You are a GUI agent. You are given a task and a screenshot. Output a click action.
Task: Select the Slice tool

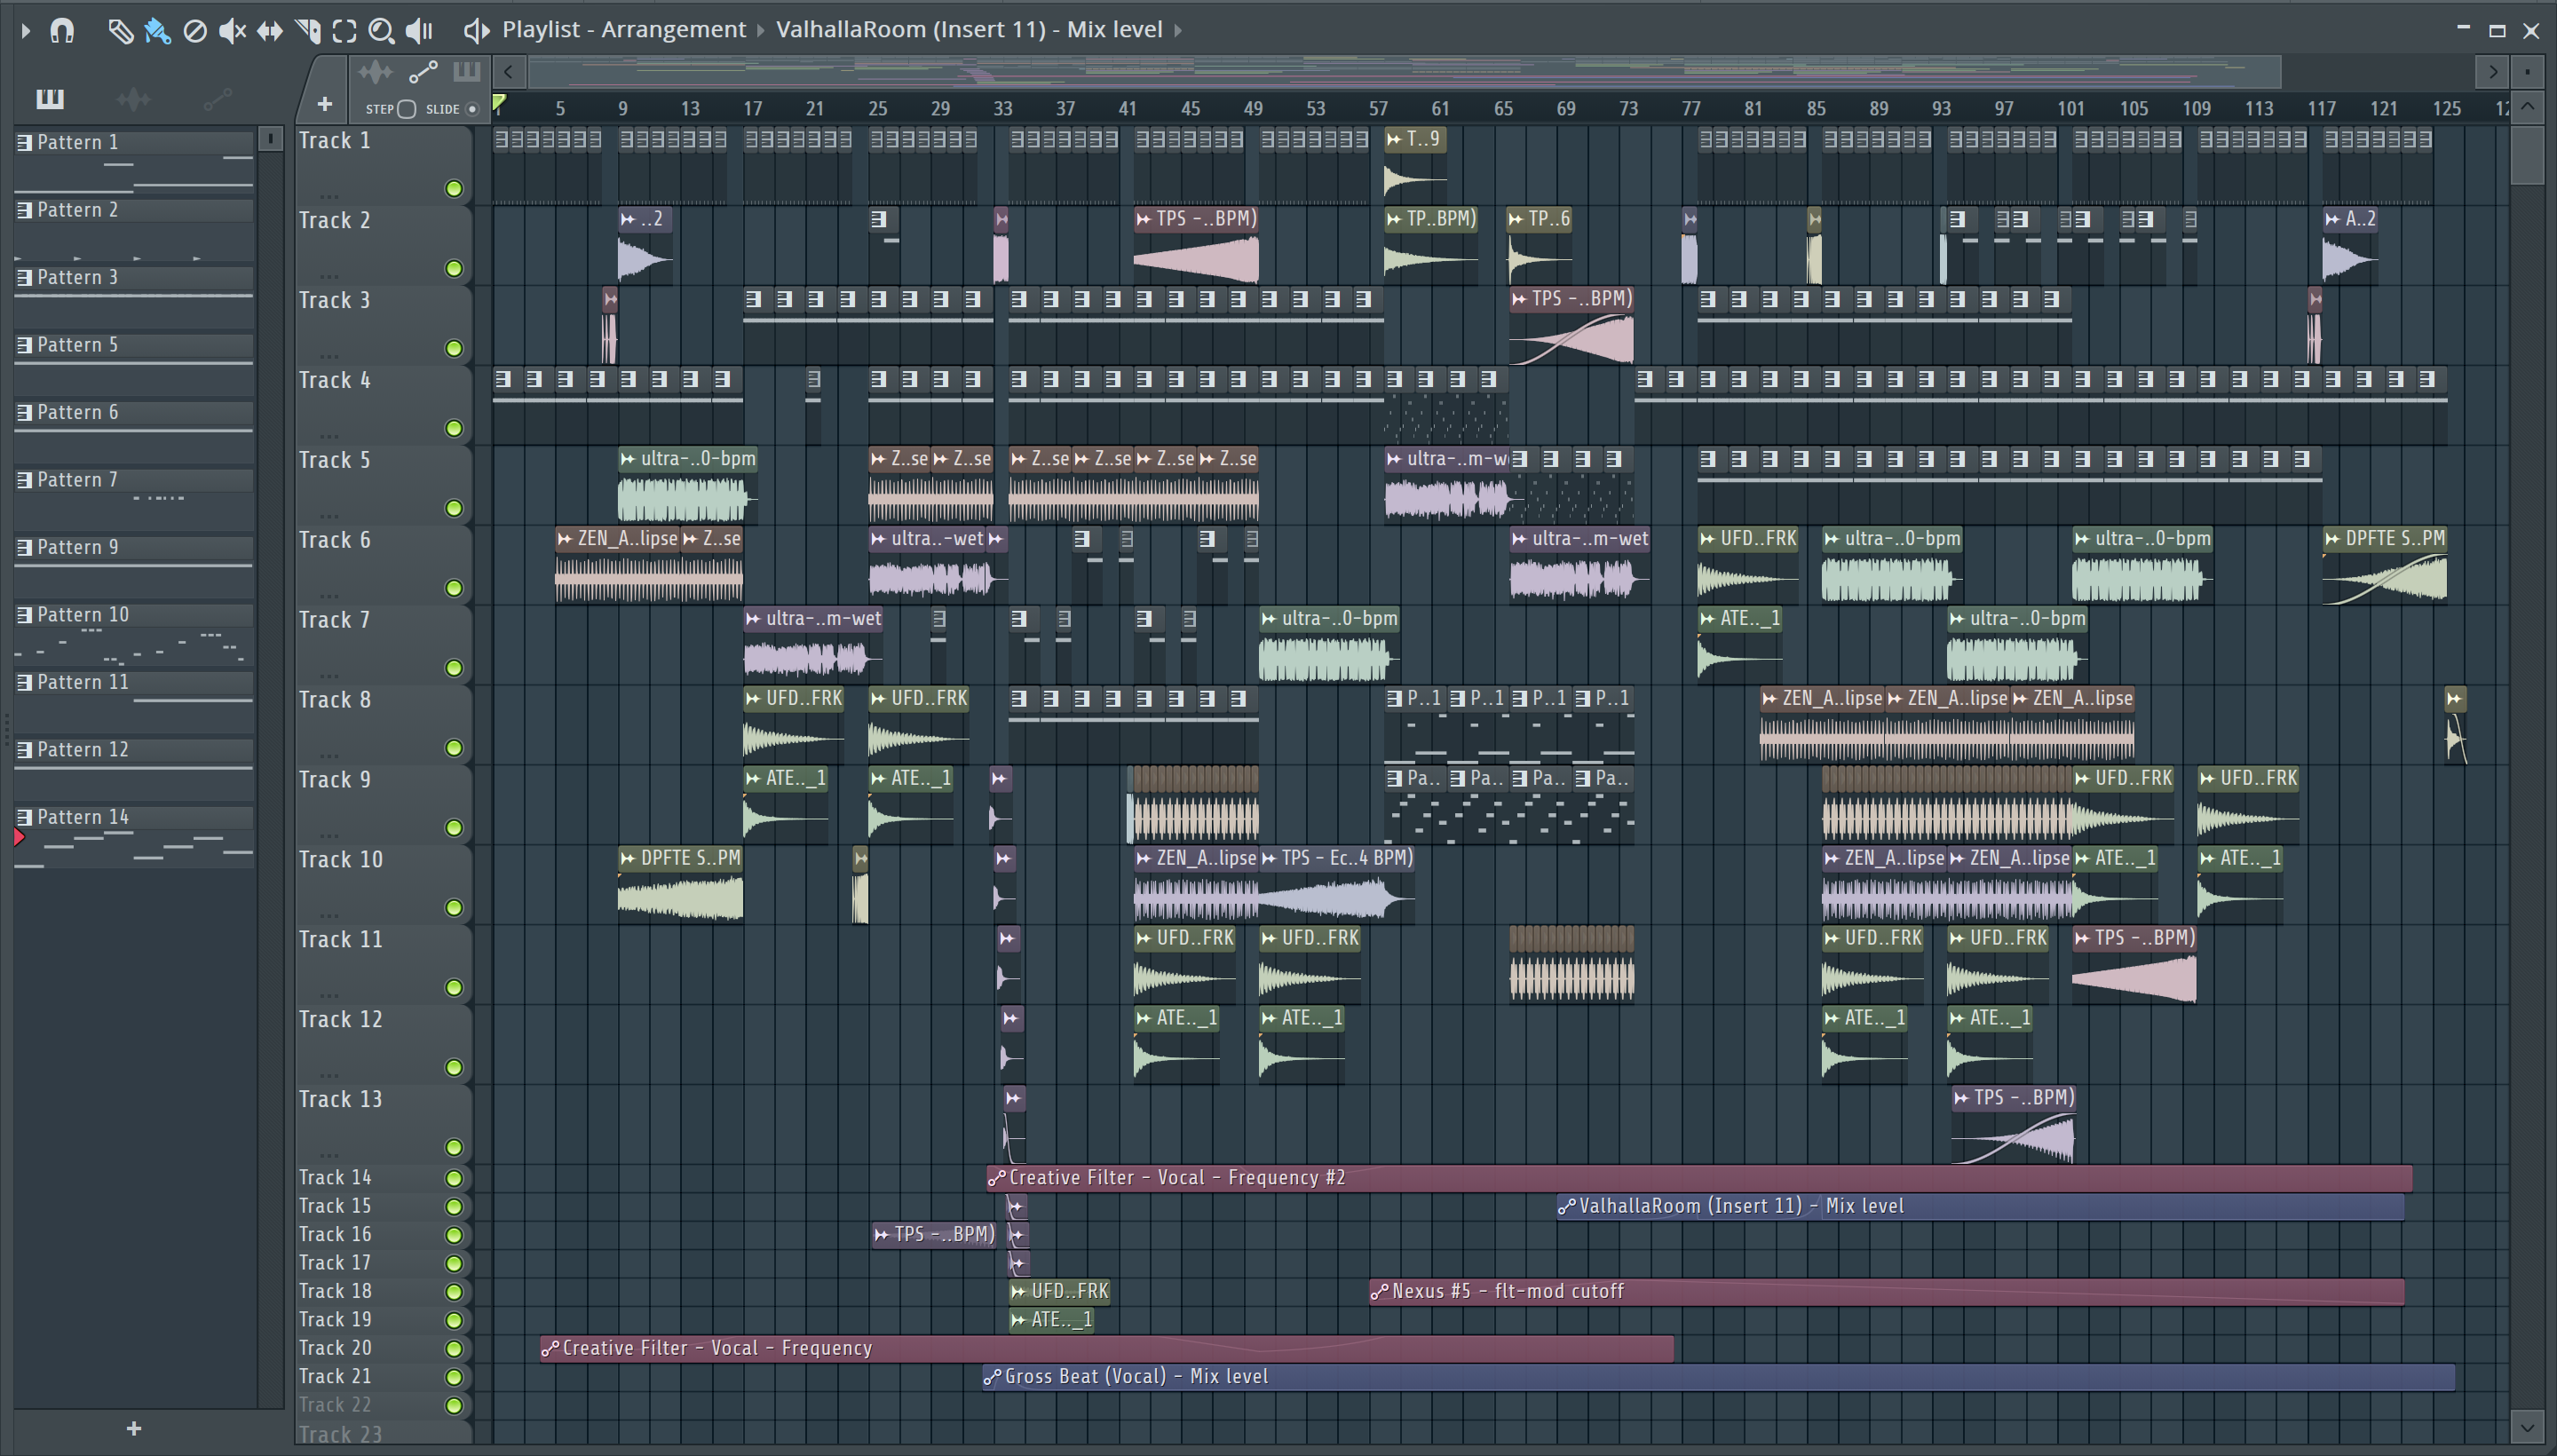(308, 31)
